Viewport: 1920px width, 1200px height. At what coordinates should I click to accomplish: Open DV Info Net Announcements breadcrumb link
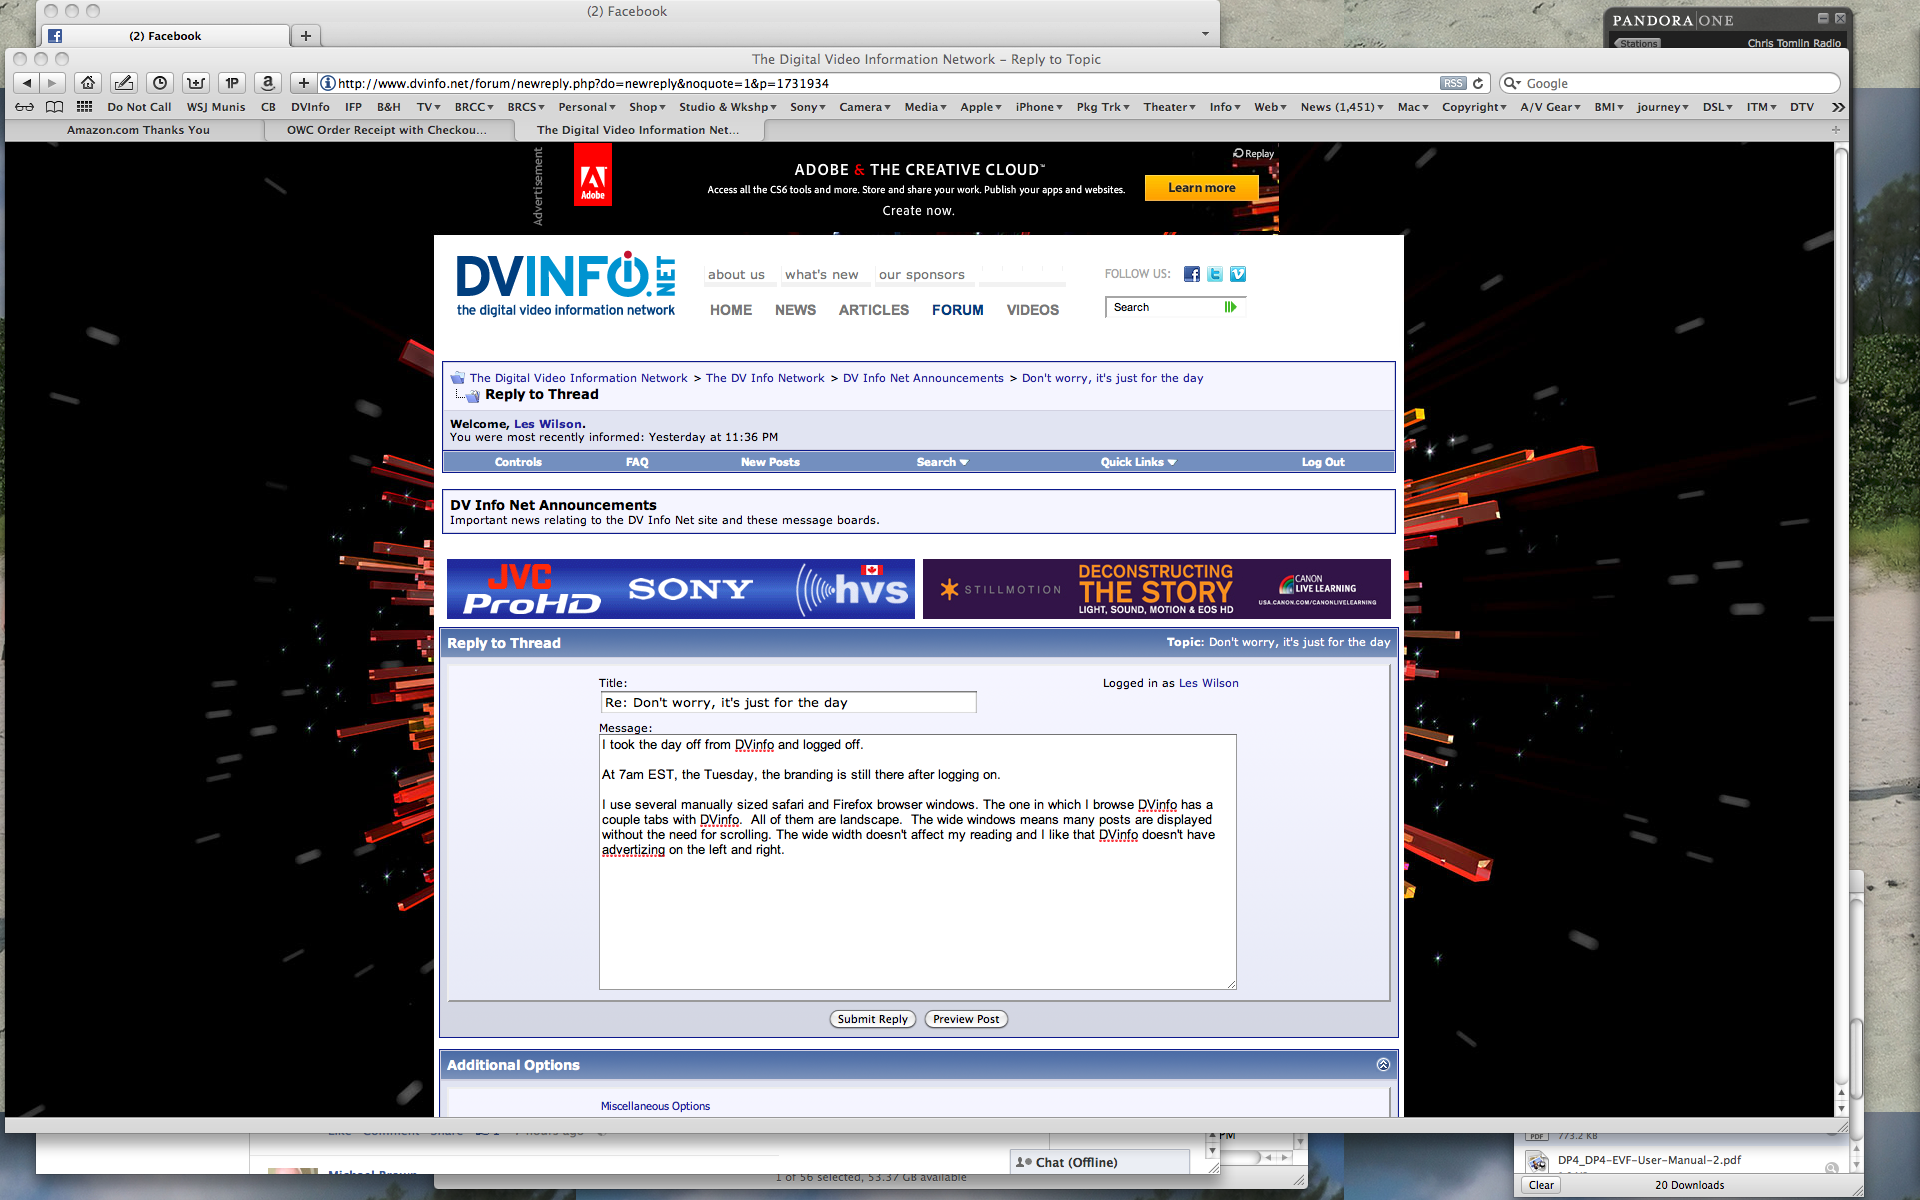pos(923,378)
